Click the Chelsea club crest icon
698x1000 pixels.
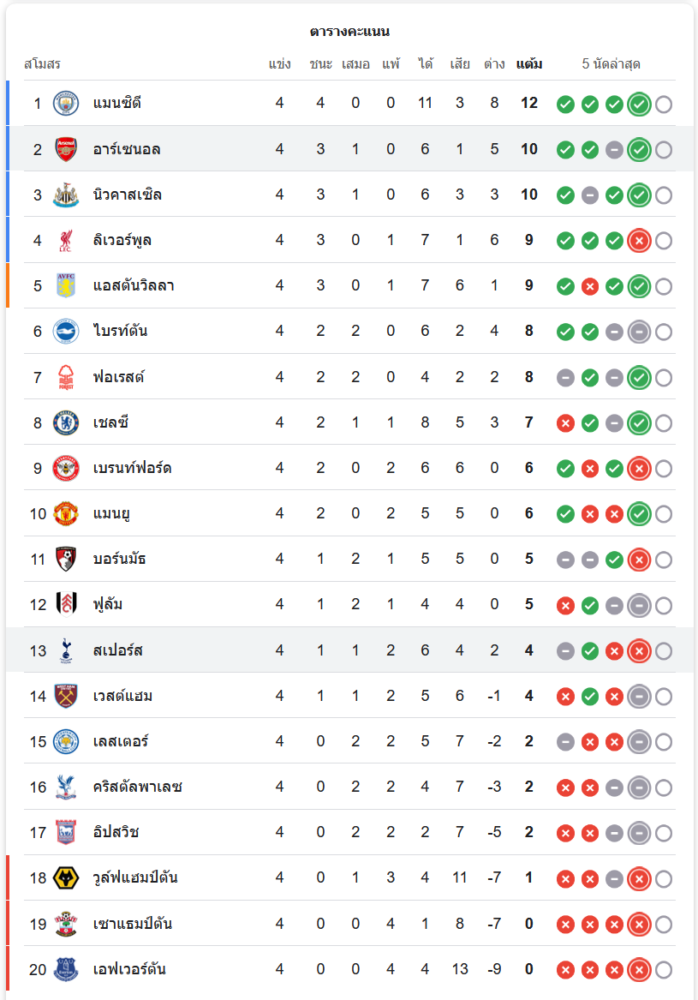(66, 423)
